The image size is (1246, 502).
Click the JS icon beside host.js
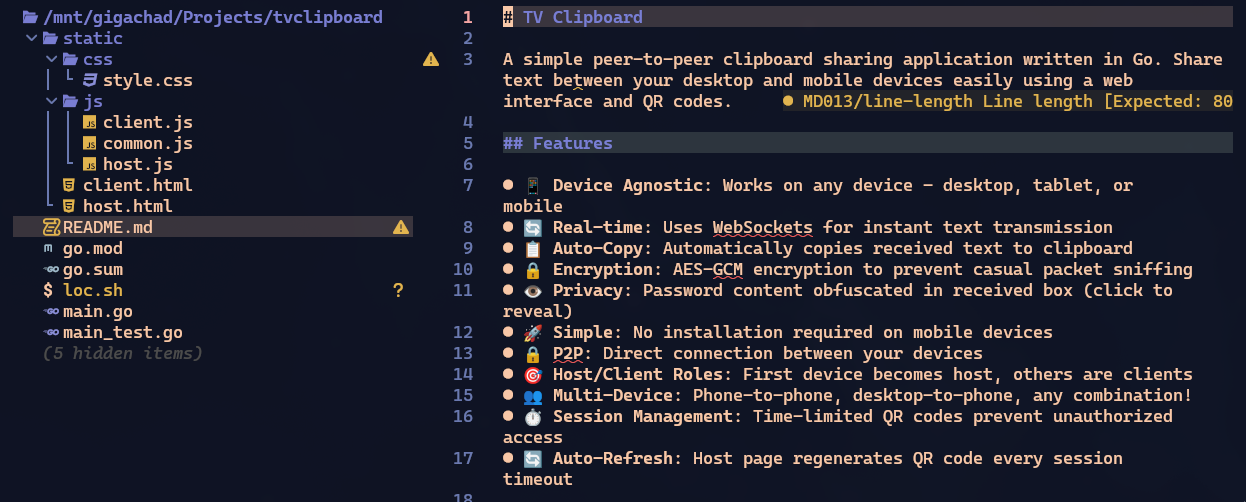(90, 164)
